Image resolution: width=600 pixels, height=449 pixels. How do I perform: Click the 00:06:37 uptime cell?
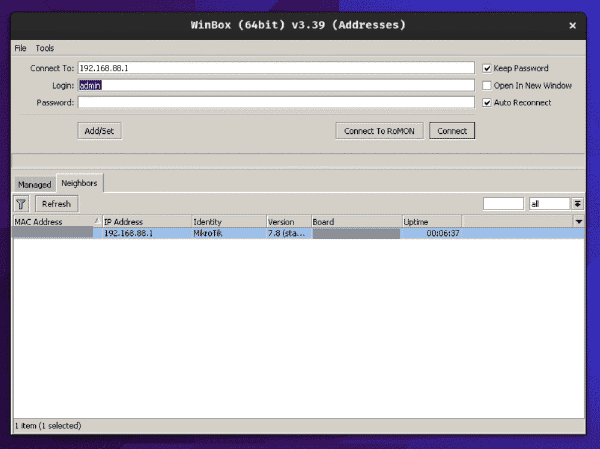(x=432, y=233)
